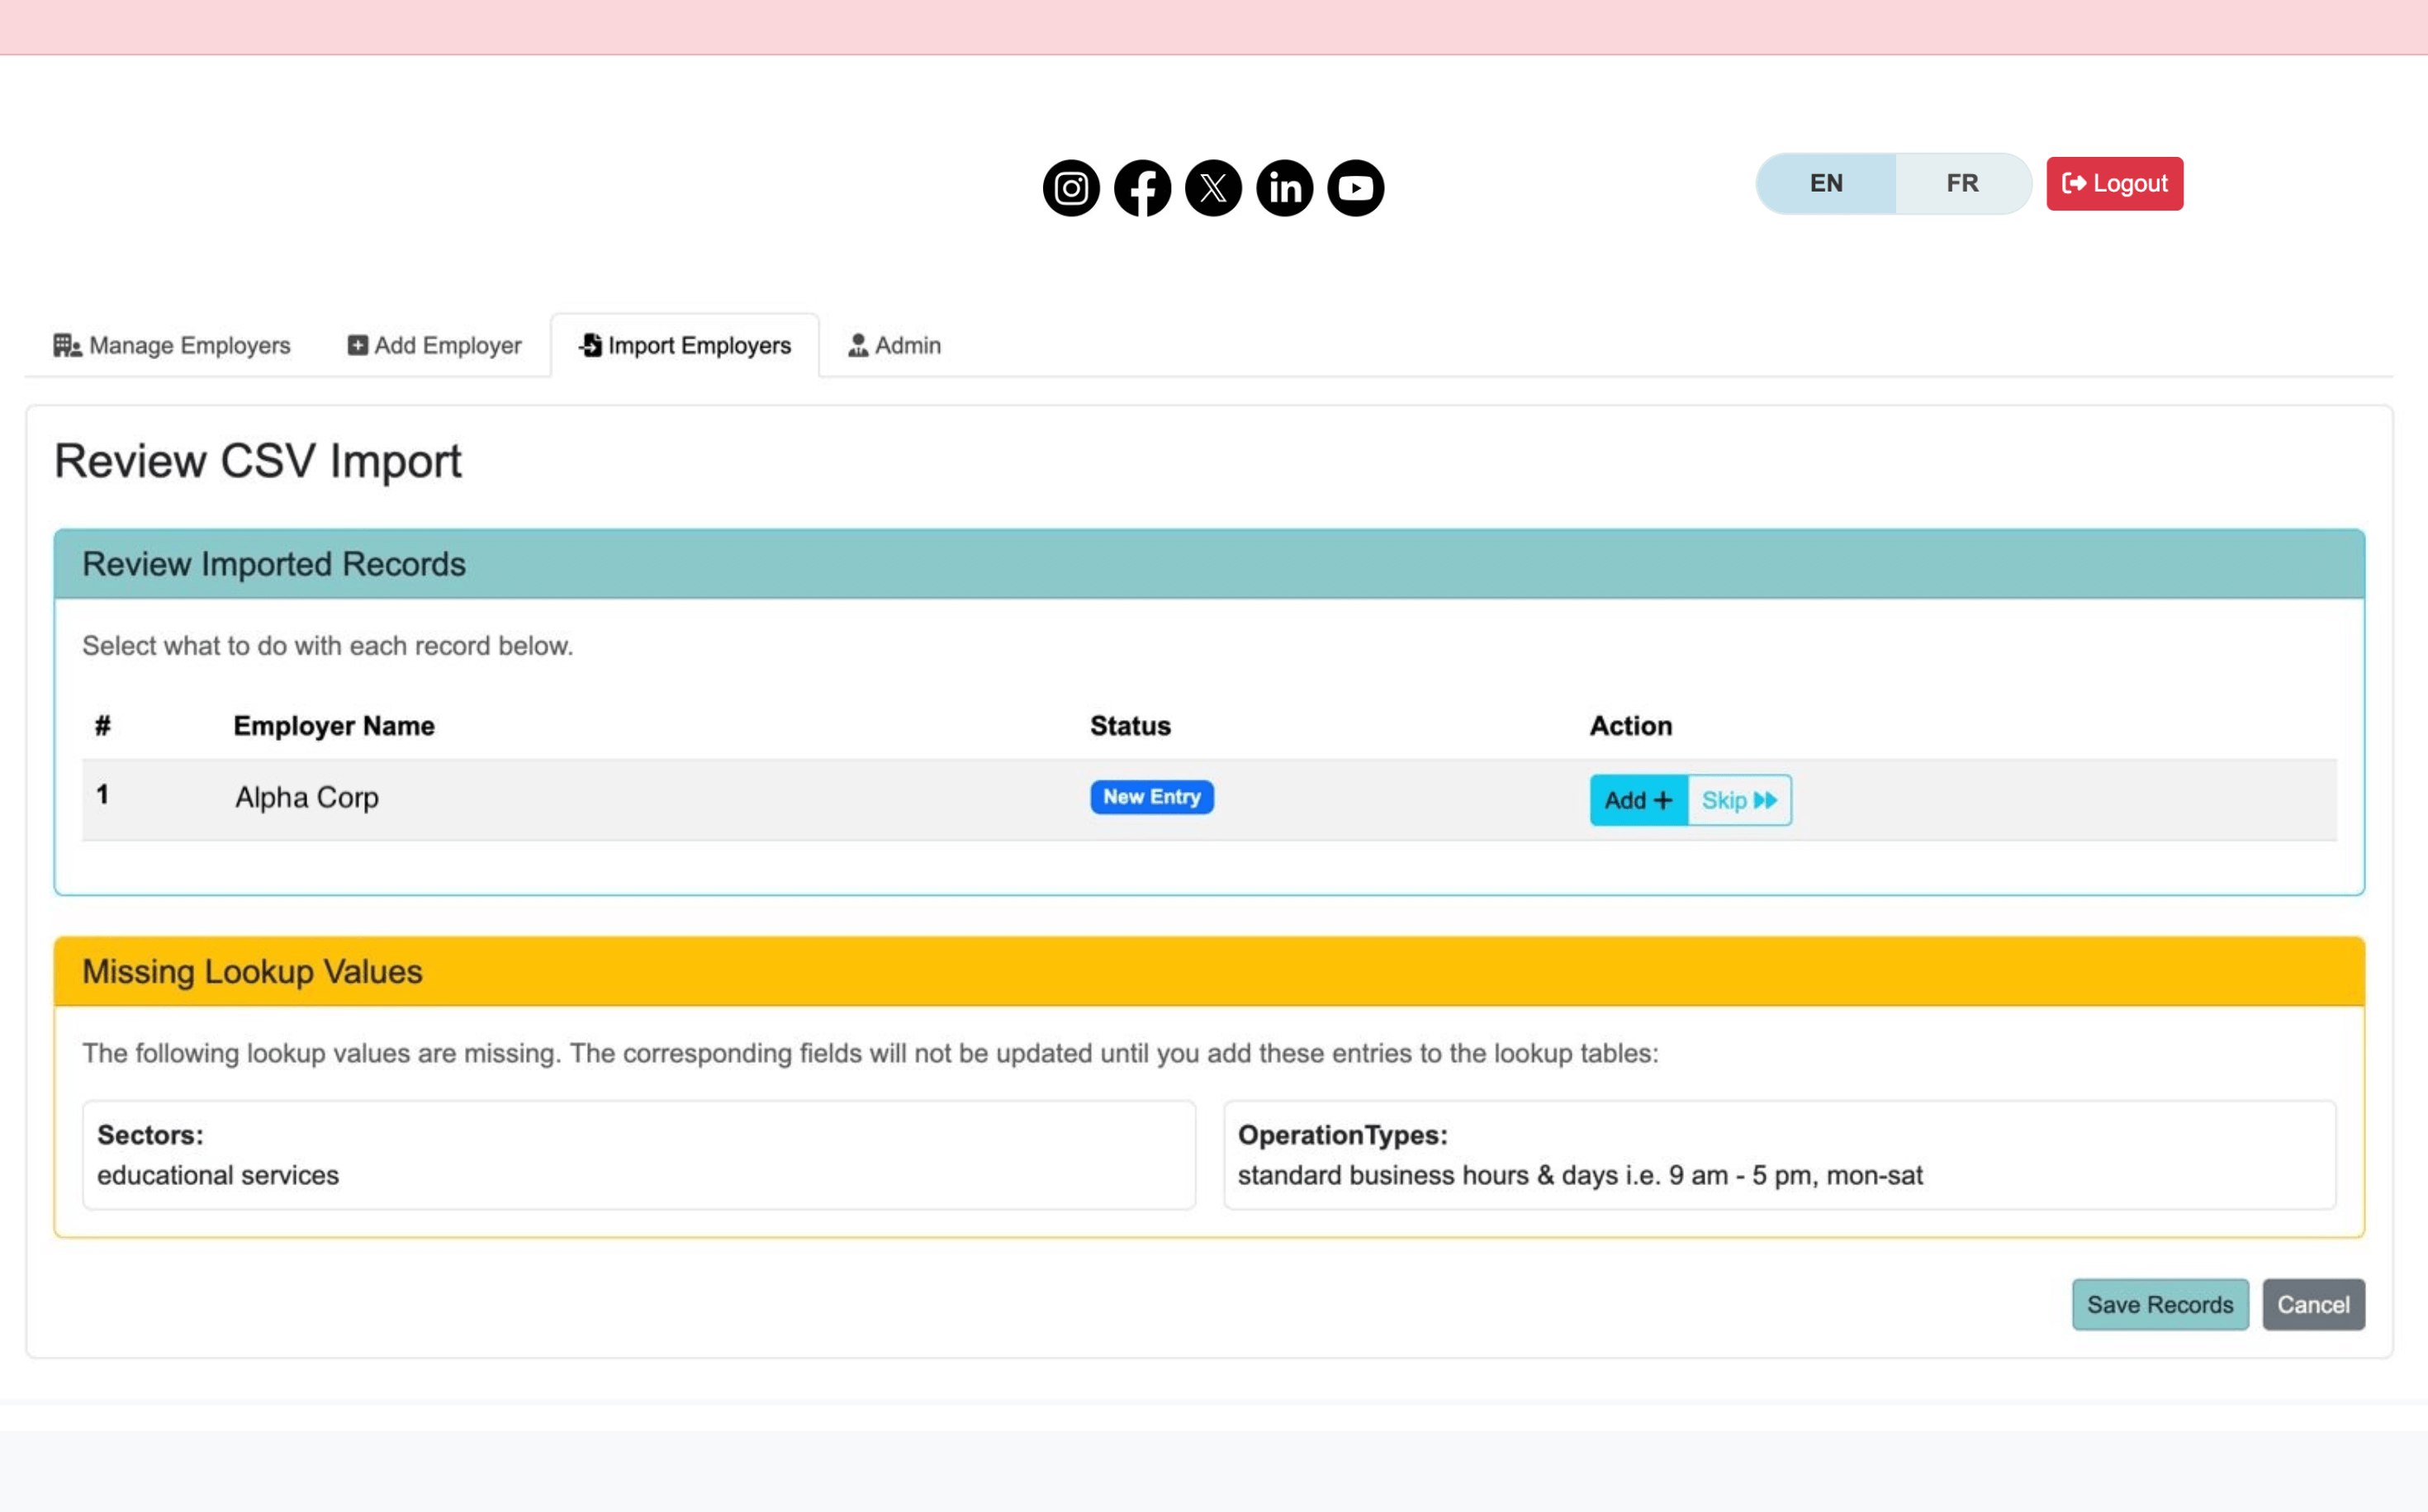Open the X (Twitter) icon
The width and height of the screenshot is (2428, 1512).
1213,188
